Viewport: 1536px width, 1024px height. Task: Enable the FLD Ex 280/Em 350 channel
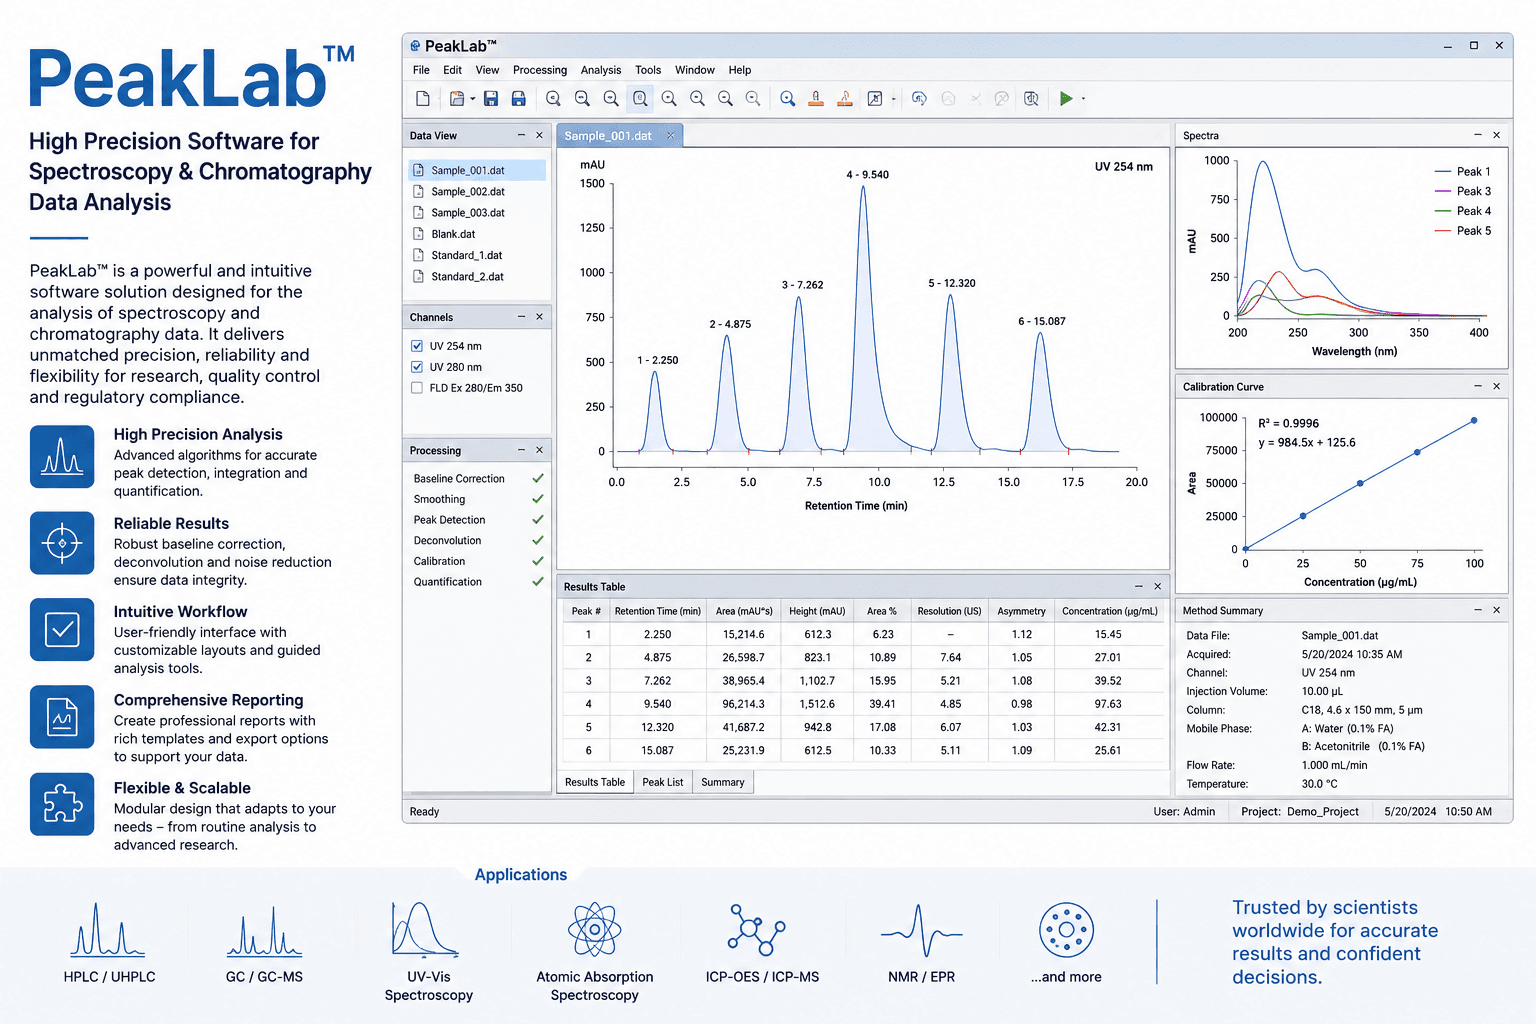[417, 388]
